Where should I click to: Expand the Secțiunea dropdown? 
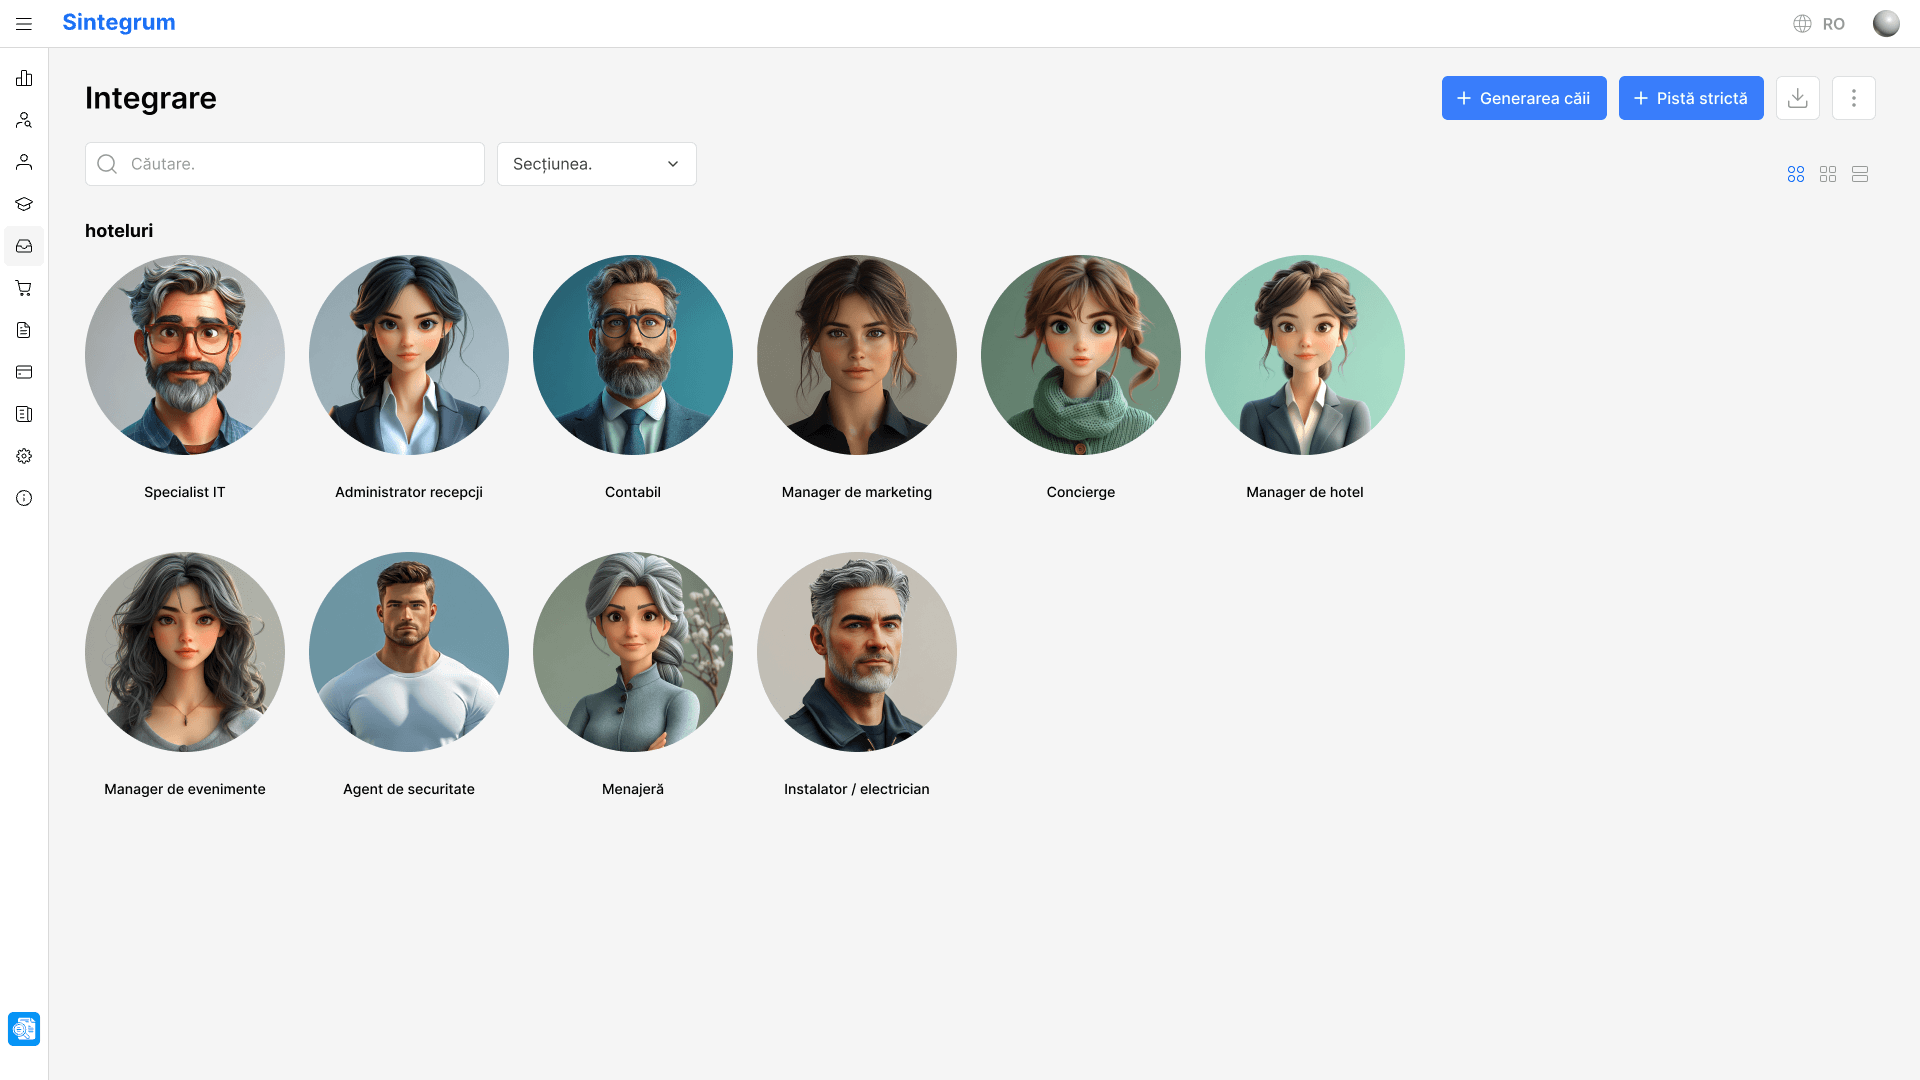point(596,164)
